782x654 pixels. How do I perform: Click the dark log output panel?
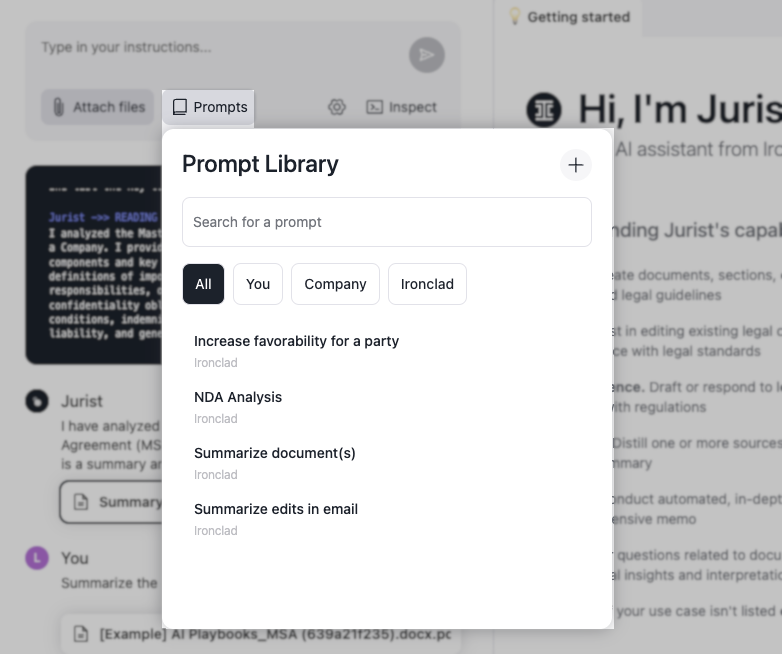94,265
